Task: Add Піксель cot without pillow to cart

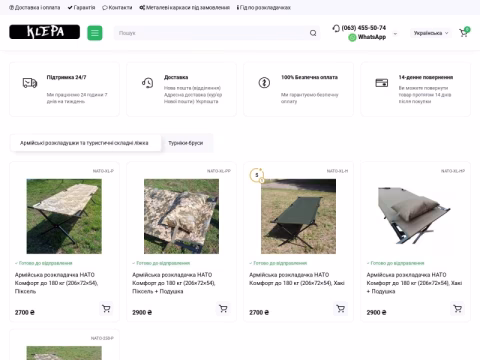Action: (106, 309)
